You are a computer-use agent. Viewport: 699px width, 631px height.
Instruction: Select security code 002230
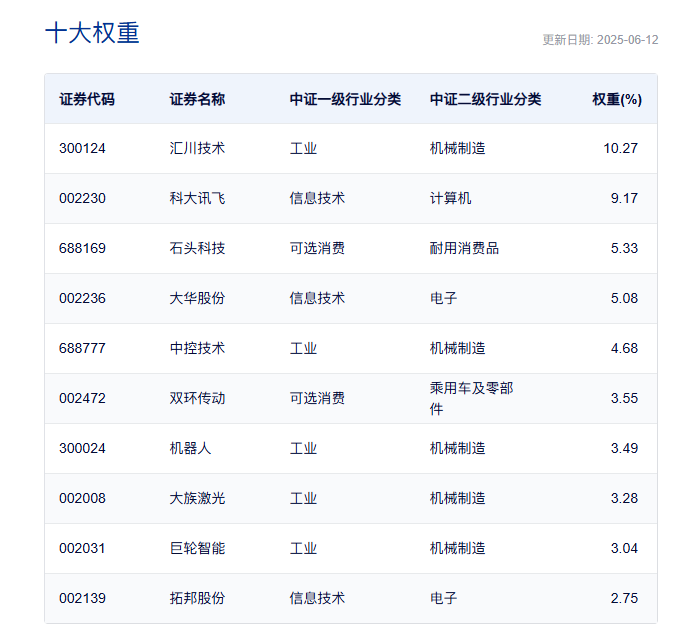(82, 198)
